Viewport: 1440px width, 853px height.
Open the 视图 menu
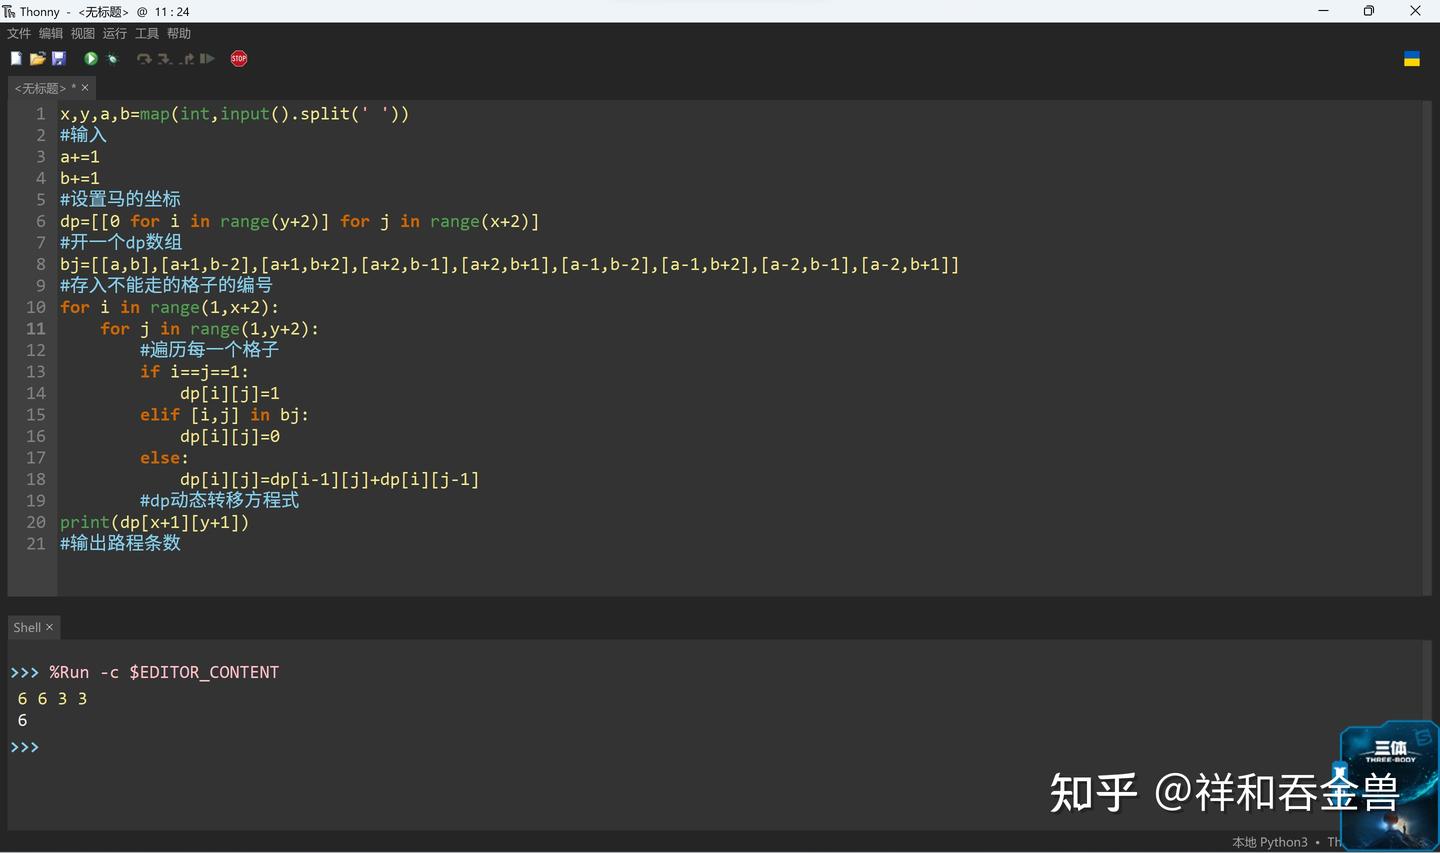click(82, 33)
